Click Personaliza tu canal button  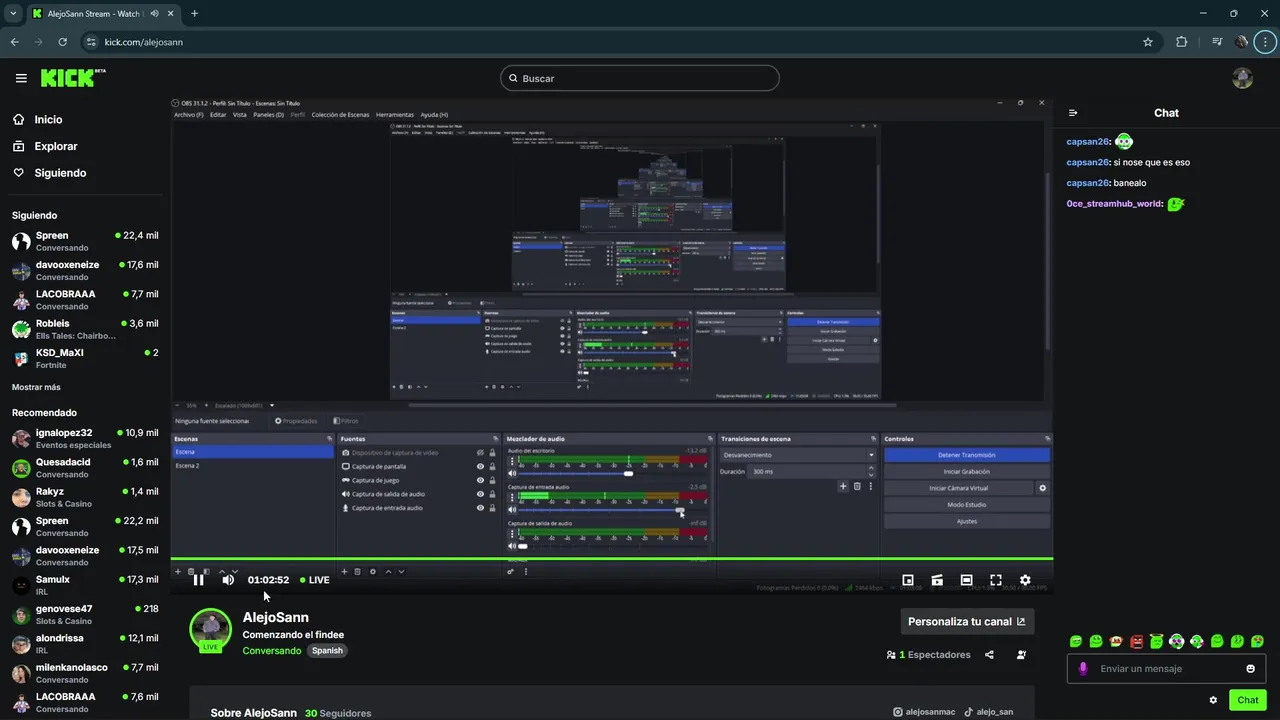tap(967, 621)
